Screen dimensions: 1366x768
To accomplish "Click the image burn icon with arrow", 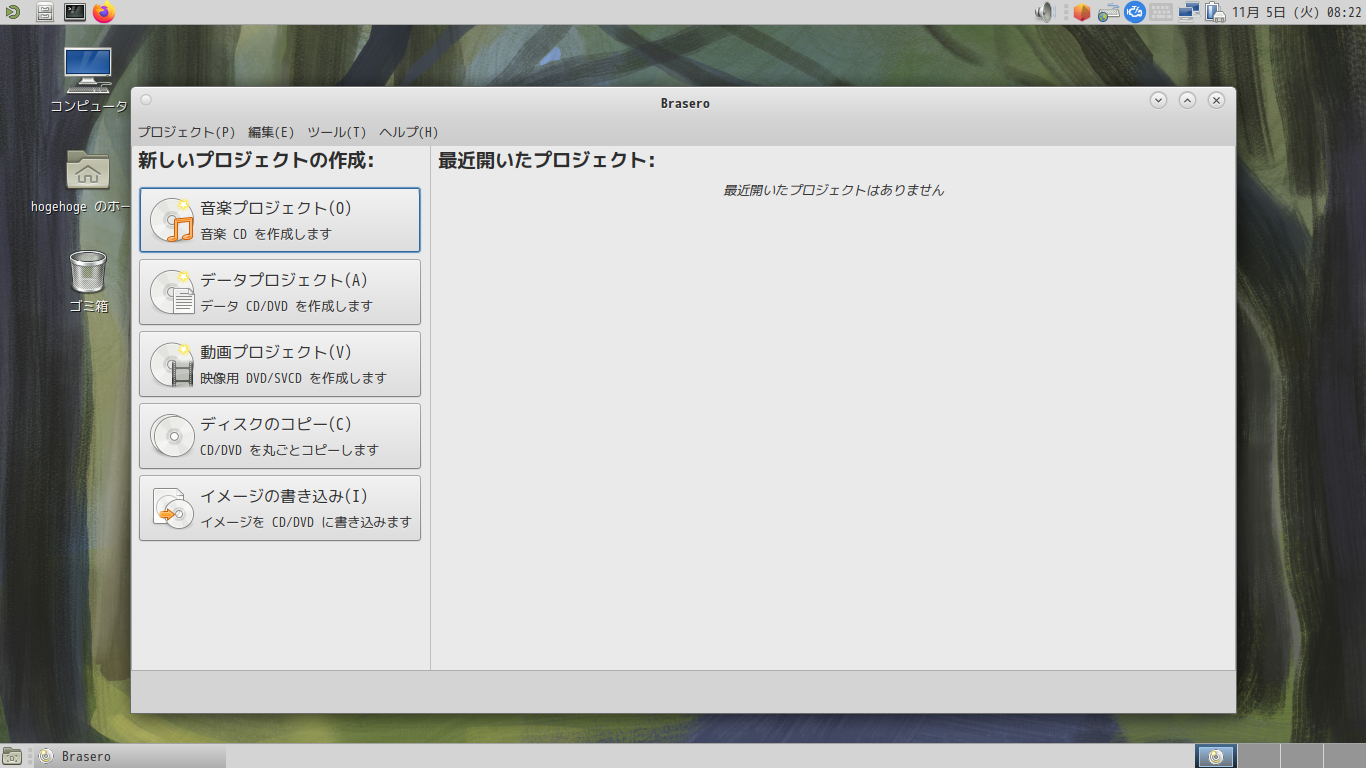I will pos(172,508).
